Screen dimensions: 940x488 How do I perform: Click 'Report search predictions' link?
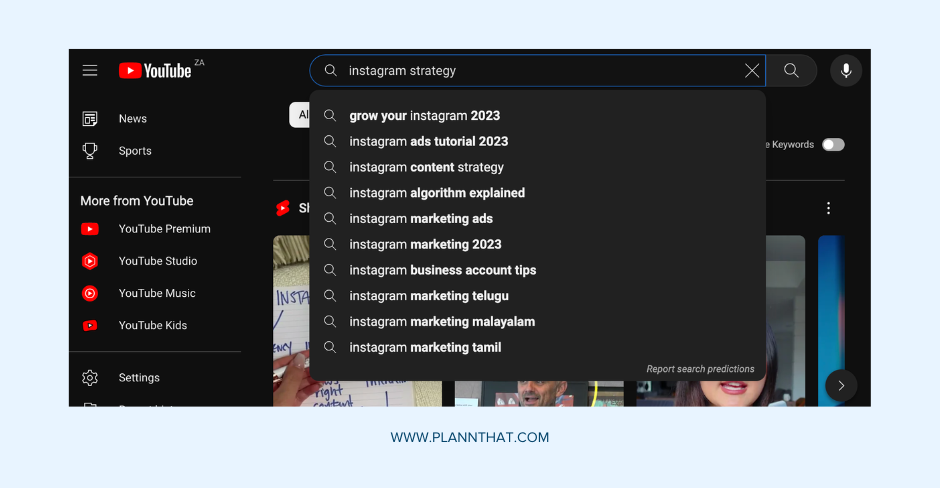700,369
